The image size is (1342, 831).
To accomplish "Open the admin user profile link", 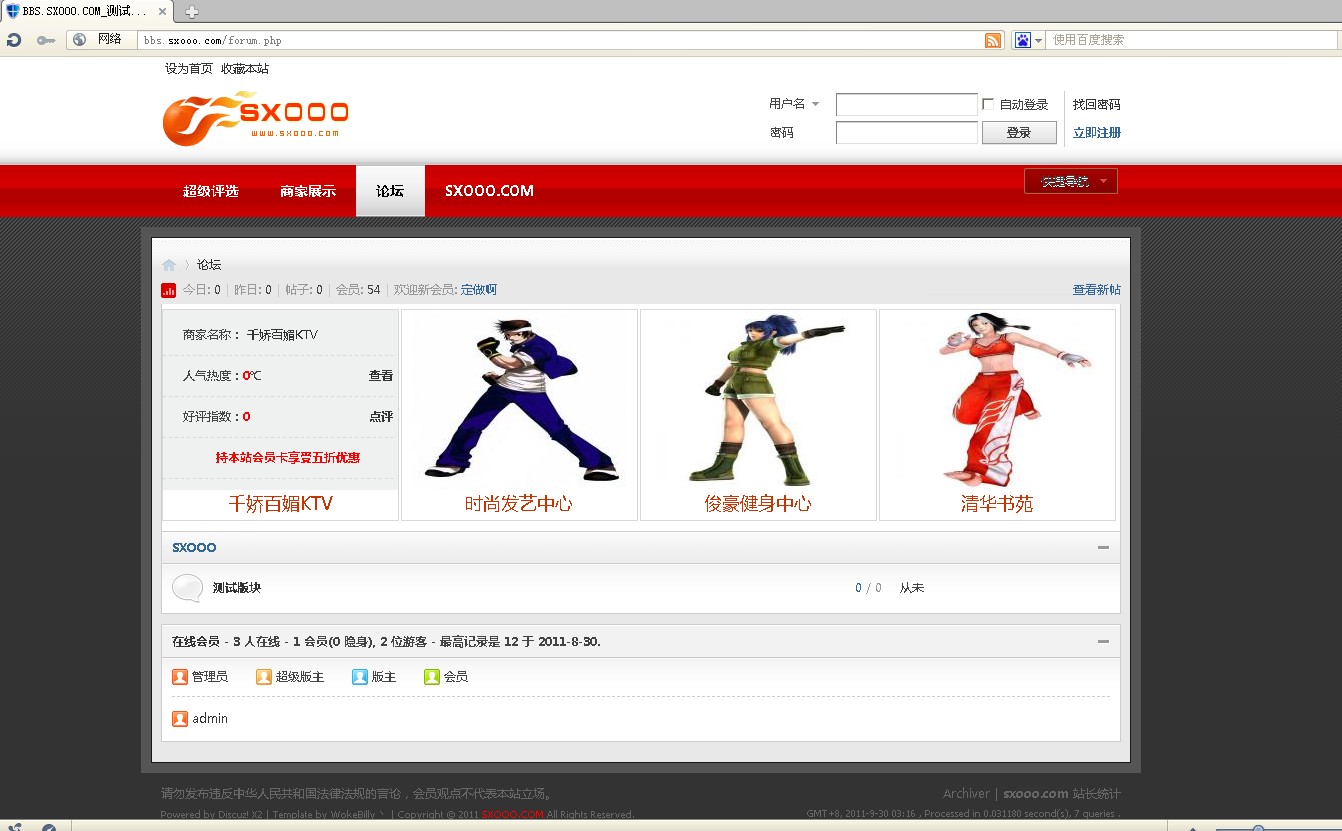I will 210,719.
